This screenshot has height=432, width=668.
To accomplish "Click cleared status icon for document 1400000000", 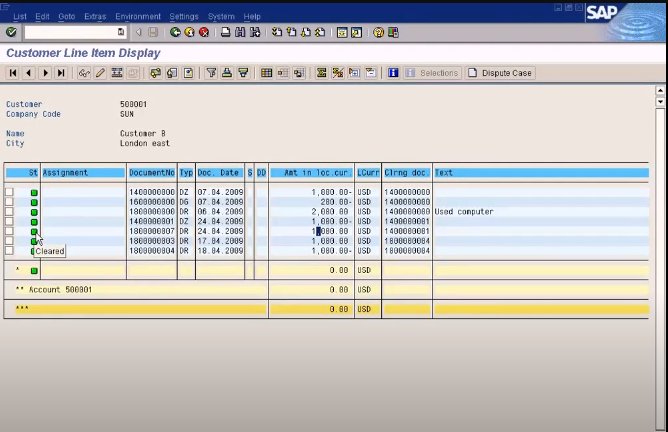I will 34,193.
